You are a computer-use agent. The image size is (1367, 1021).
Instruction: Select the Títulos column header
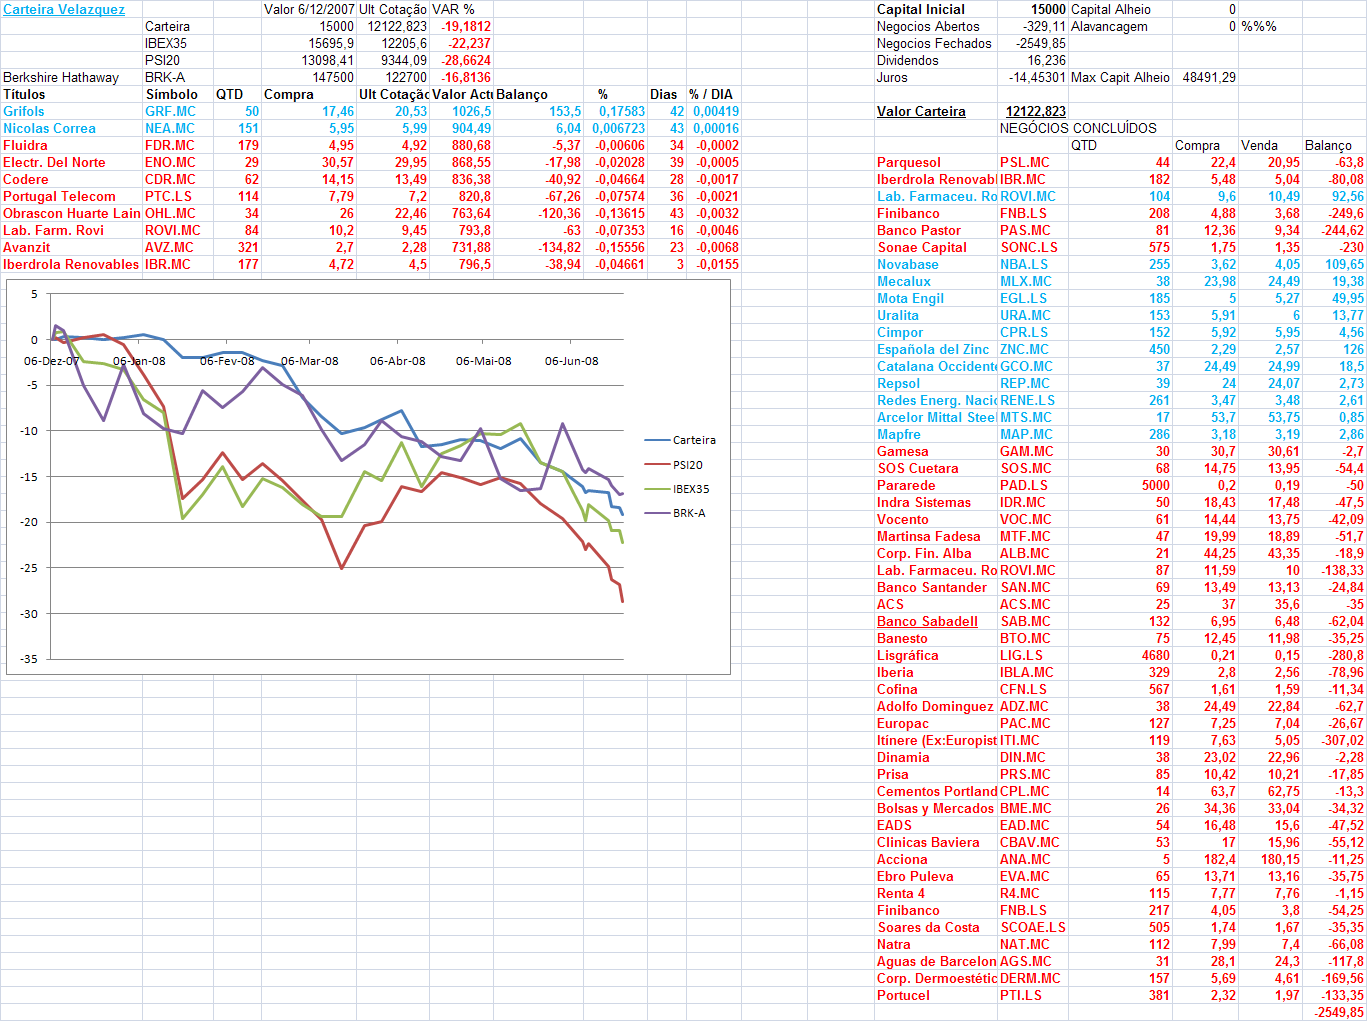point(24,95)
